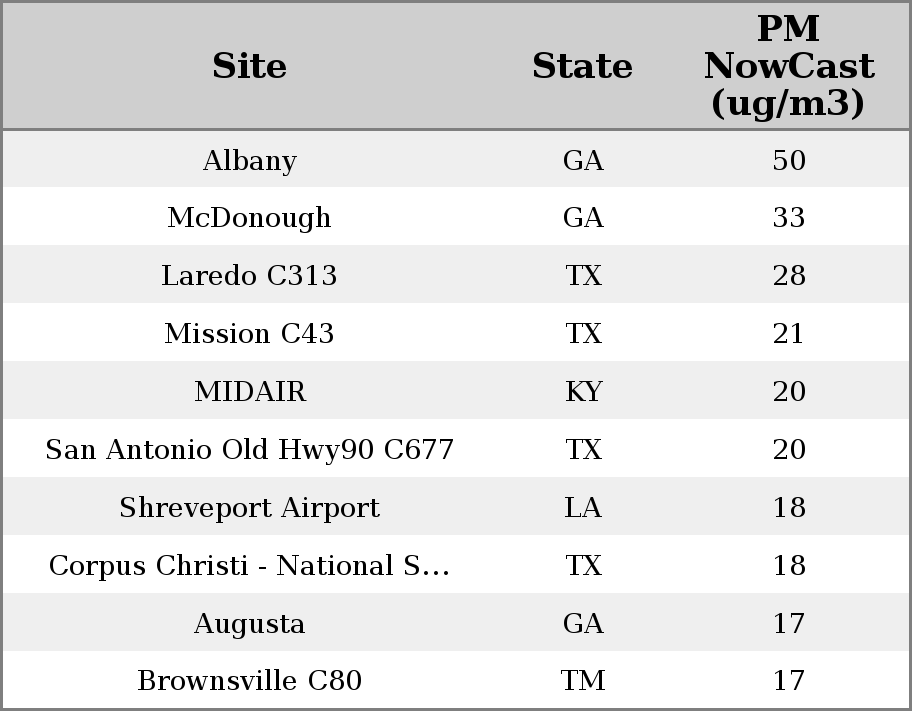Image resolution: width=912 pixels, height=711 pixels.
Task: Click the Shreveport Airport site cell
Action: pos(249,508)
